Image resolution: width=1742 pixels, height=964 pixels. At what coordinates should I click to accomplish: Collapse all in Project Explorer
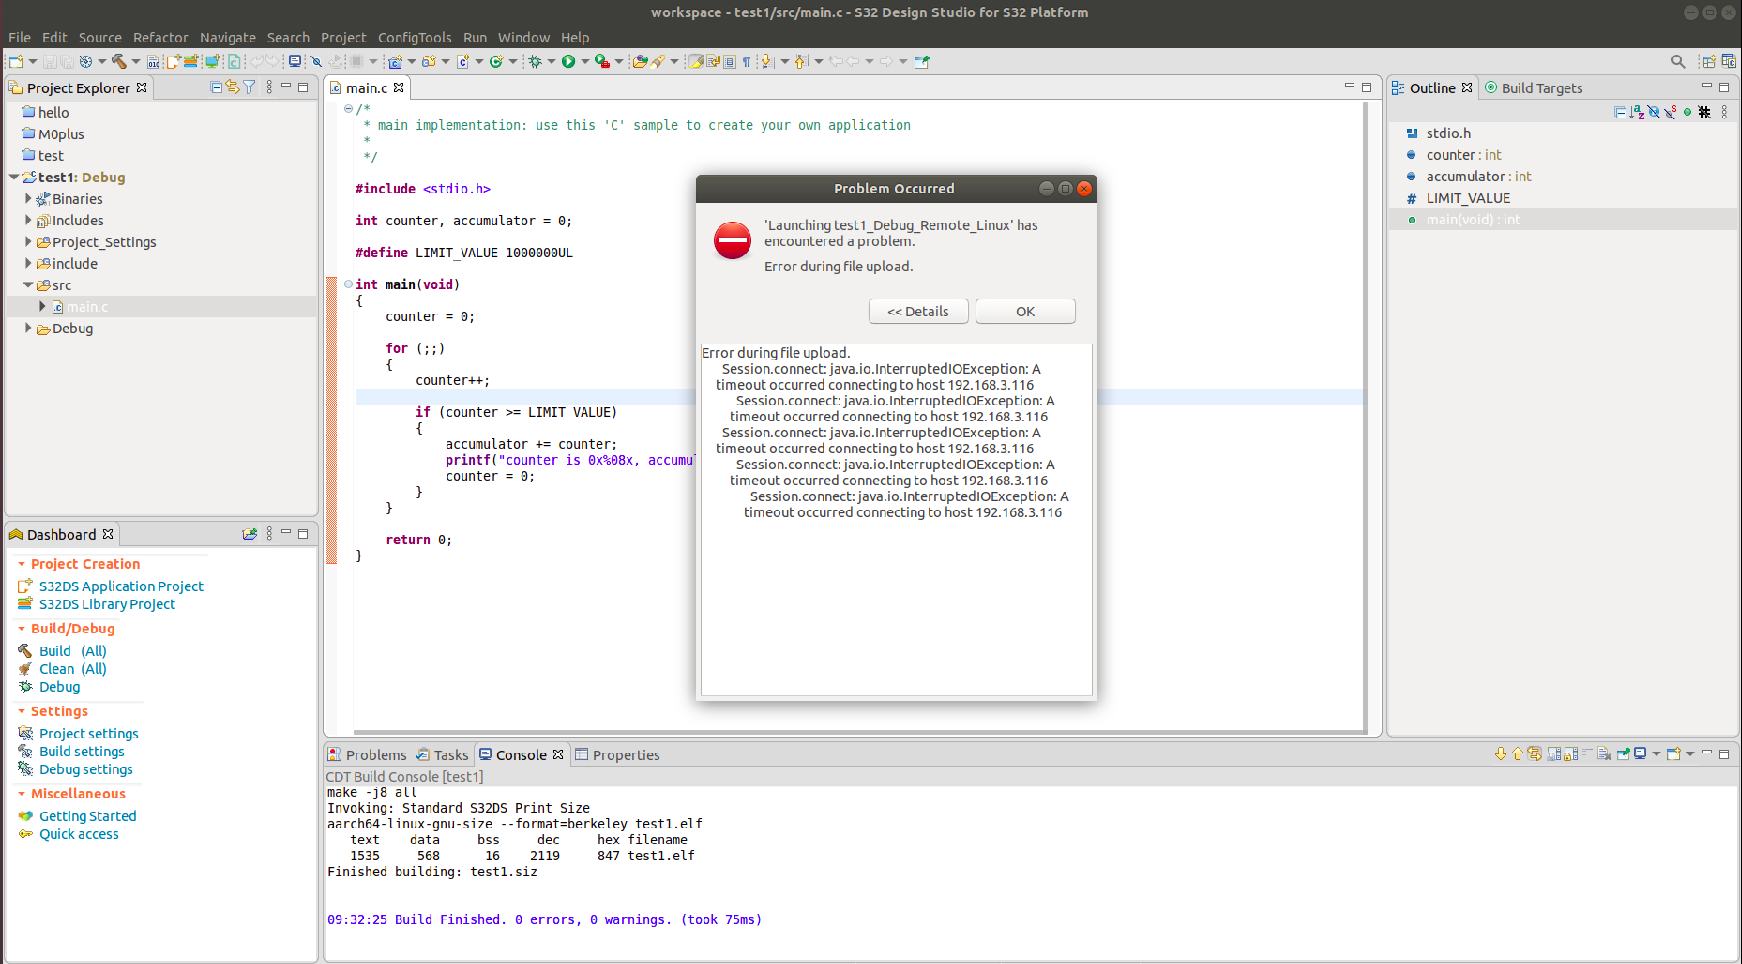(216, 88)
